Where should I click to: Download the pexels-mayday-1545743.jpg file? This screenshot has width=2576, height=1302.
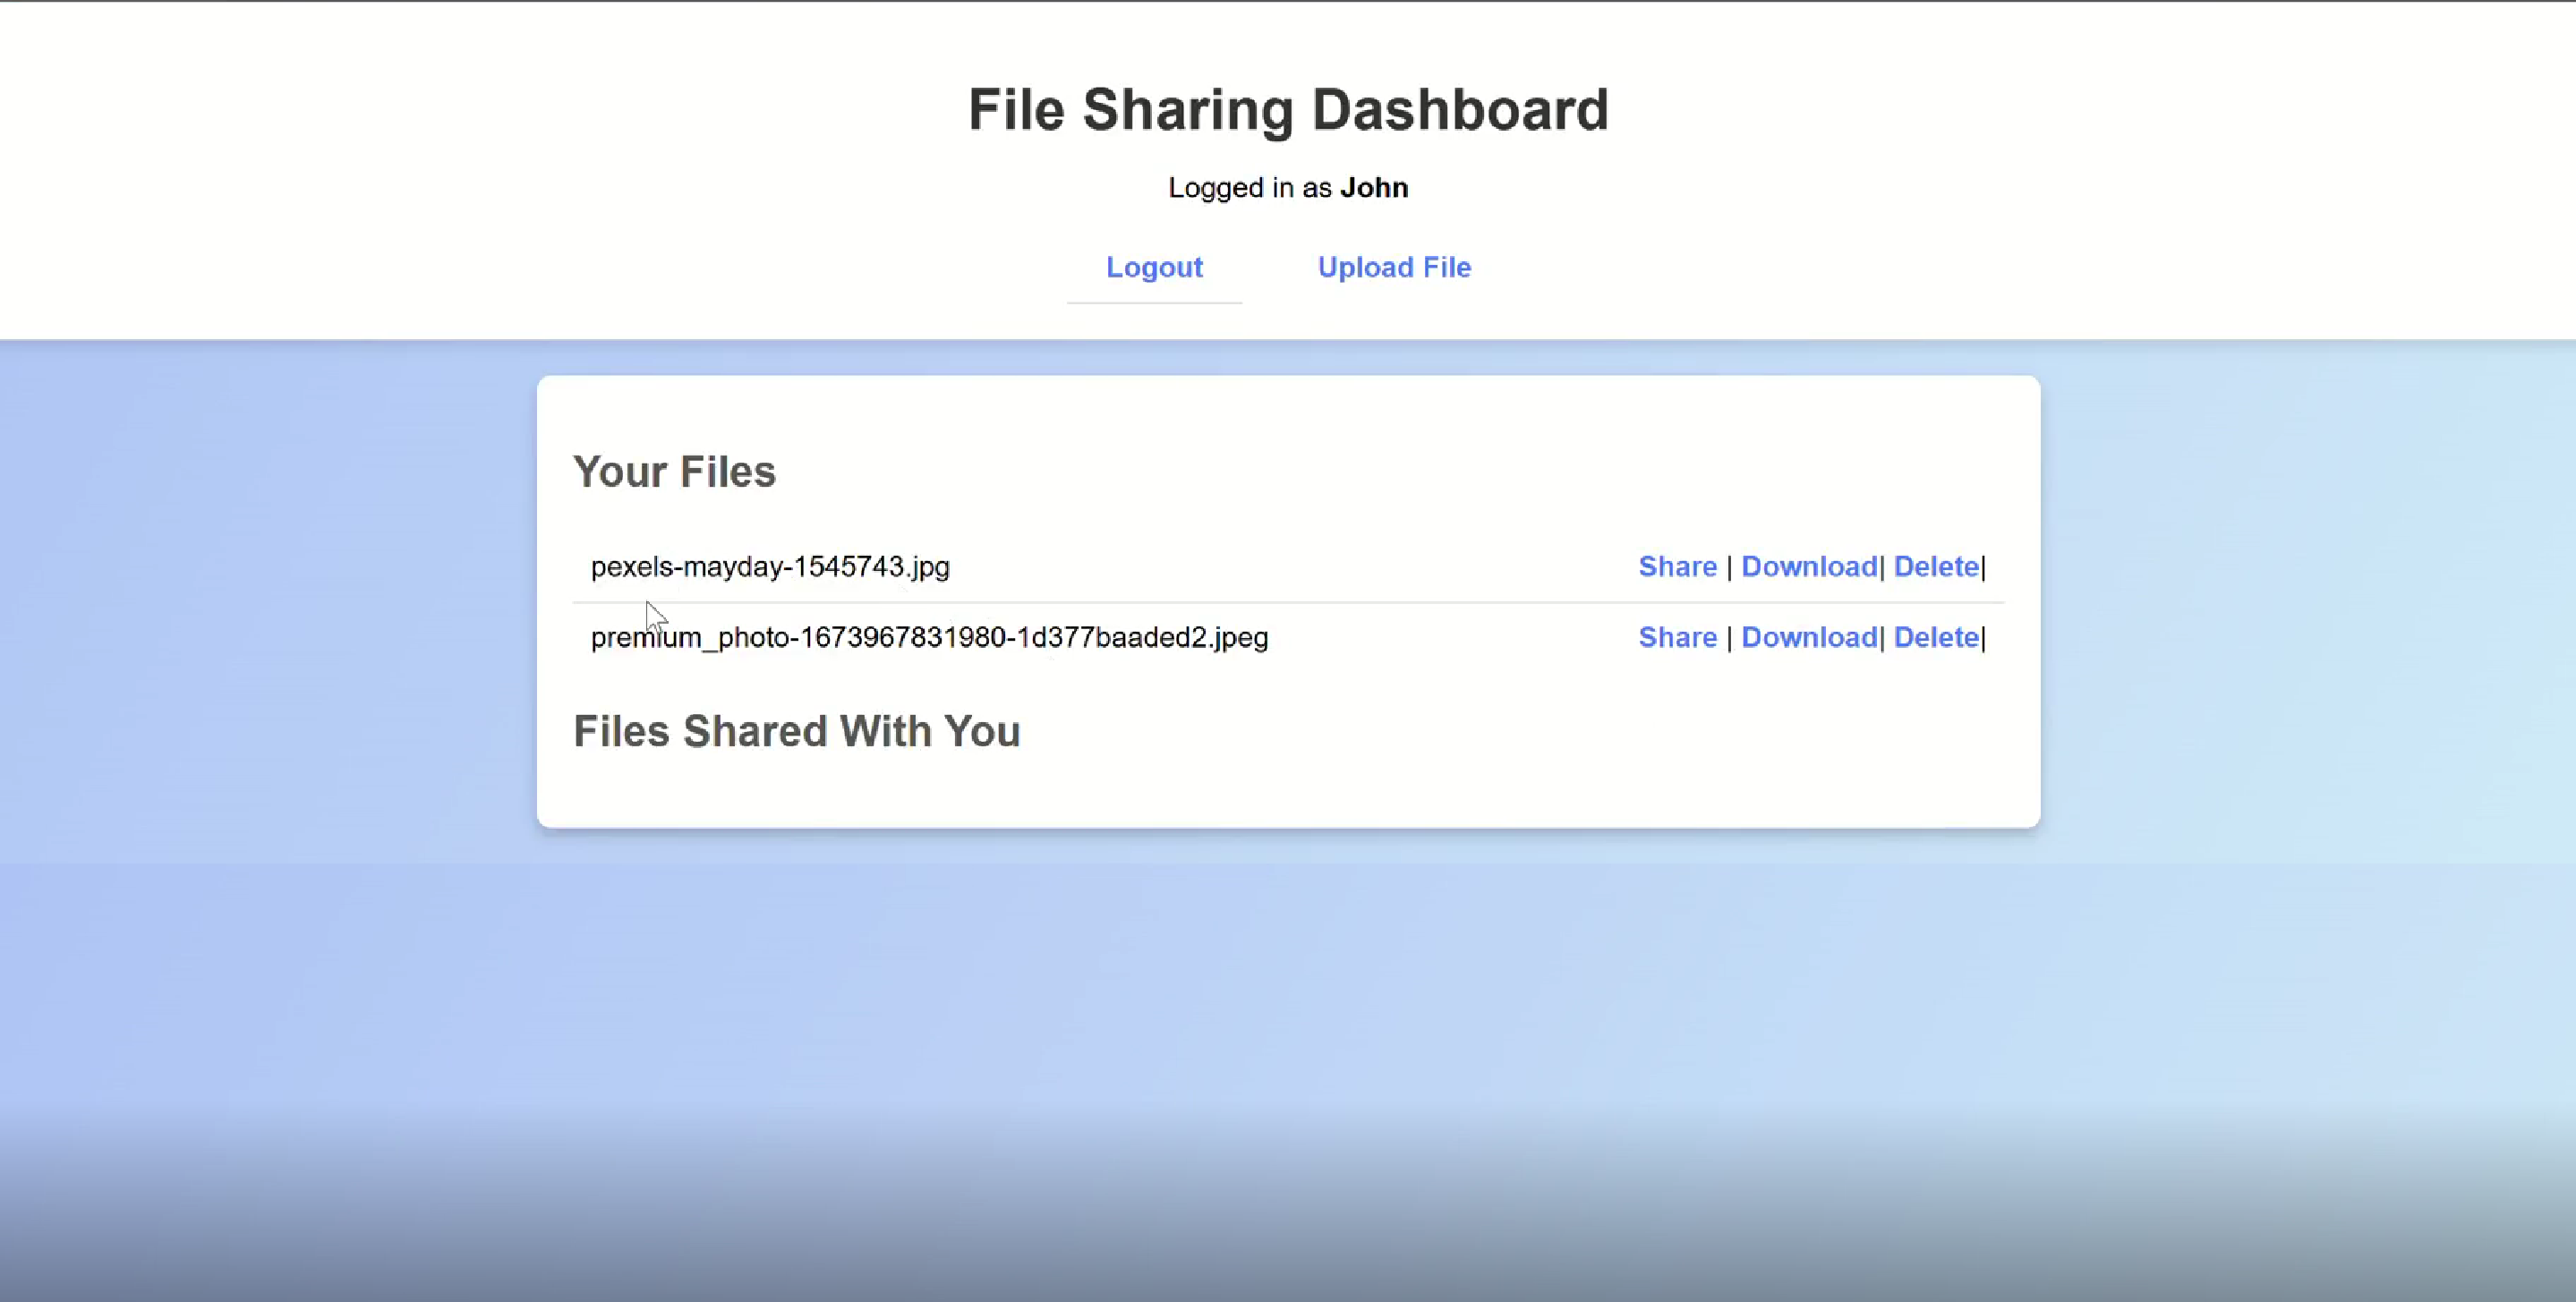coord(1809,566)
